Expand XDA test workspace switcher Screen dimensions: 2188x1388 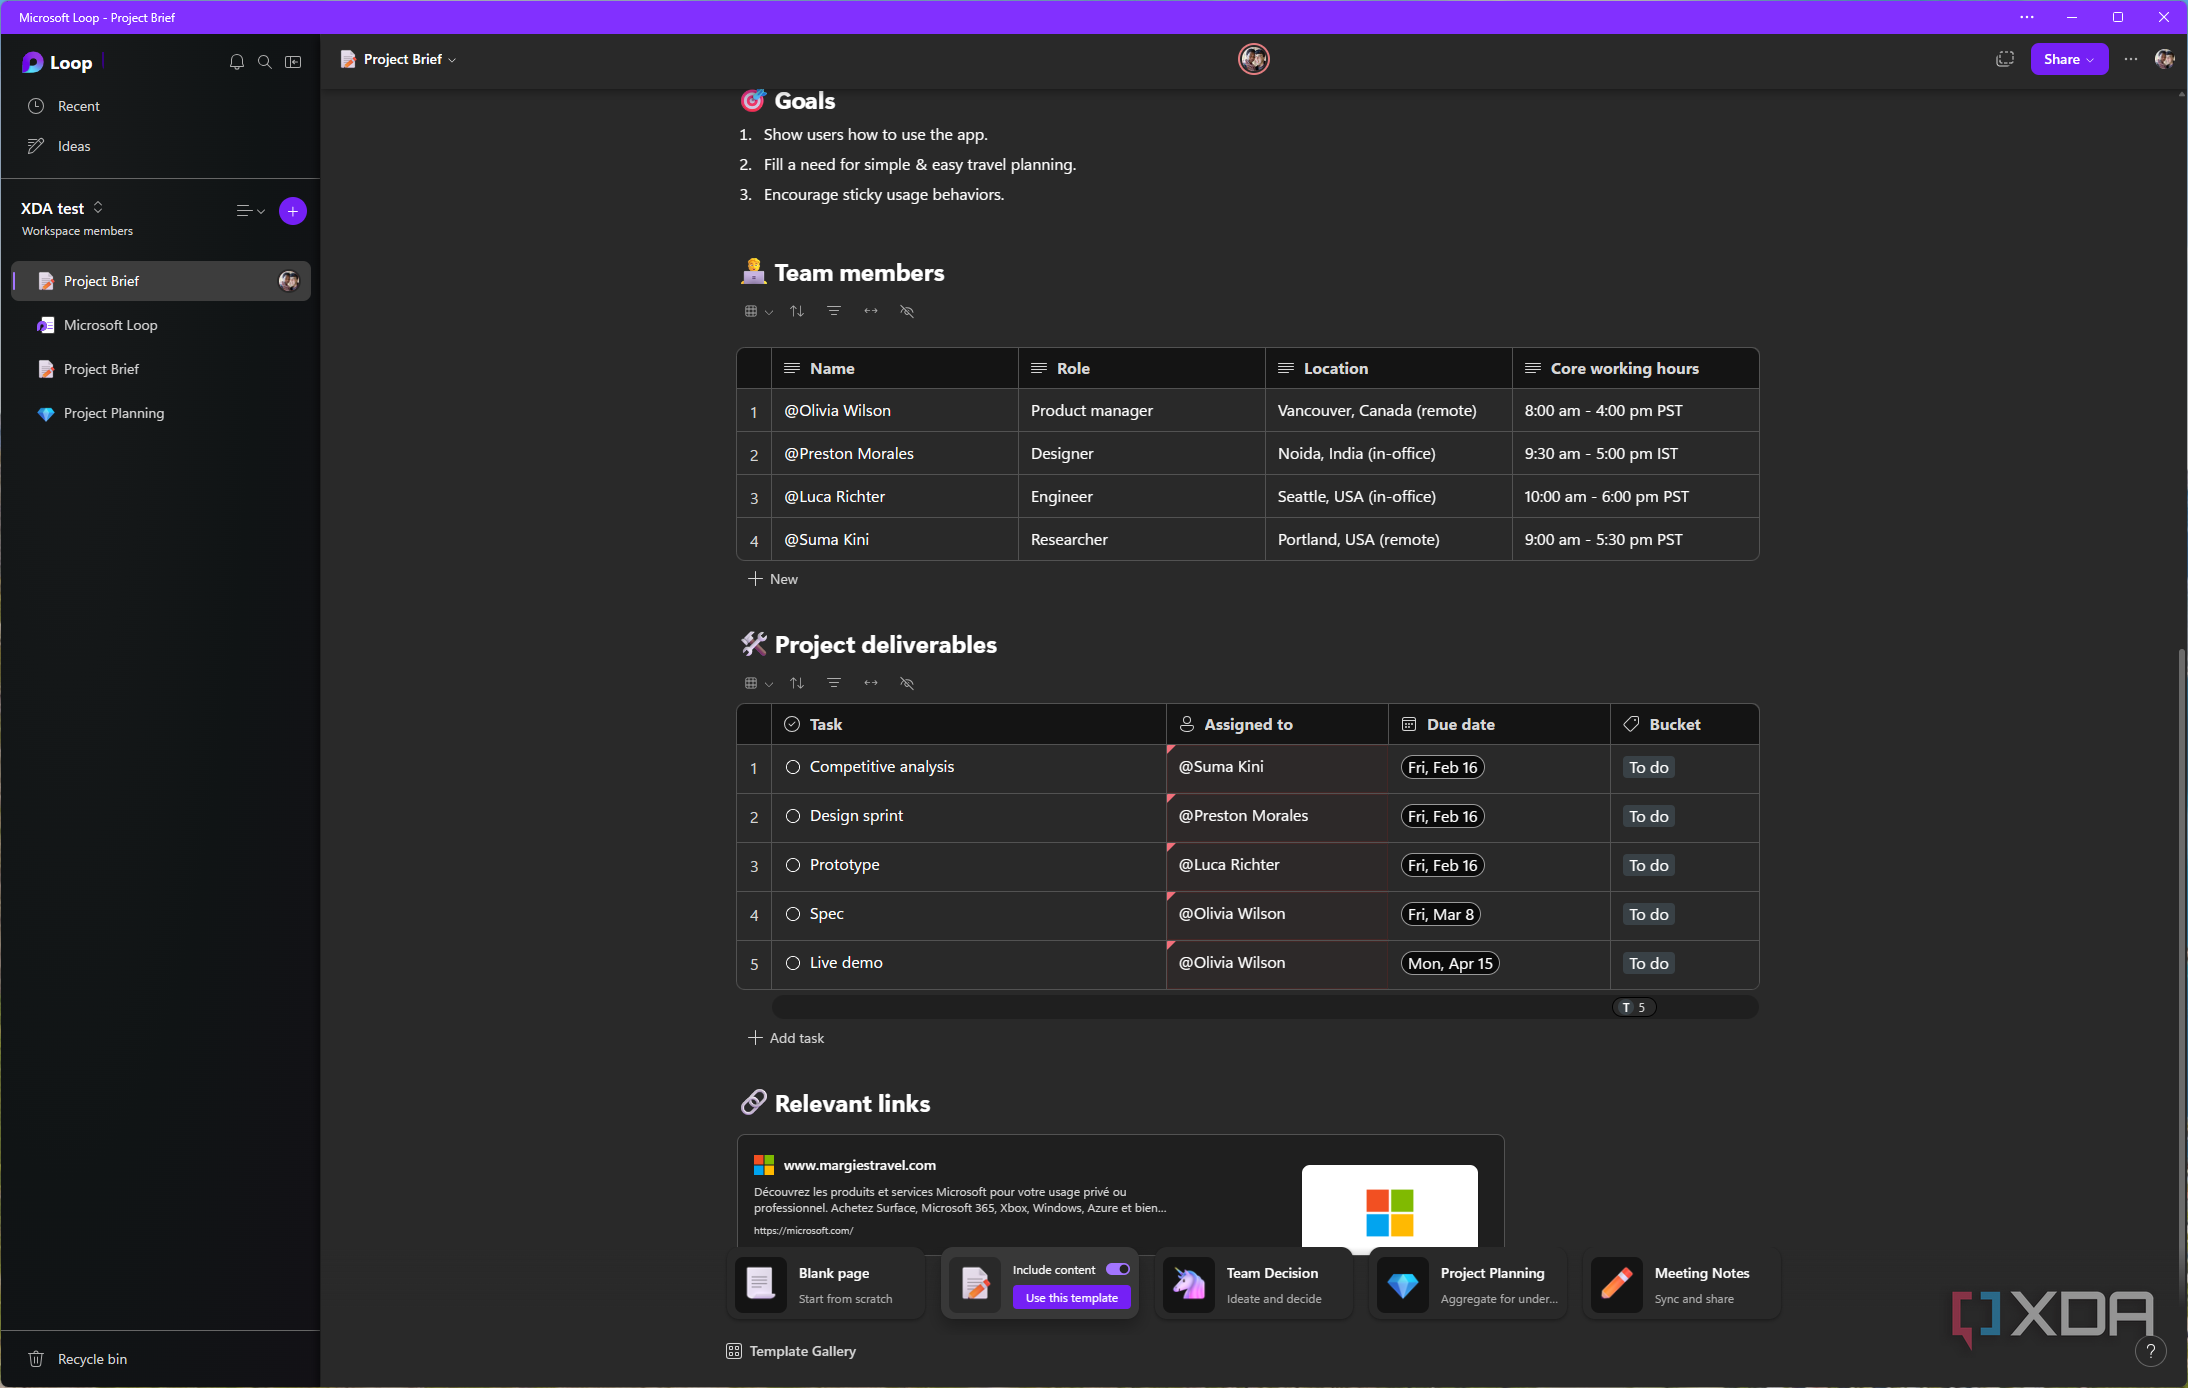(98, 208)
